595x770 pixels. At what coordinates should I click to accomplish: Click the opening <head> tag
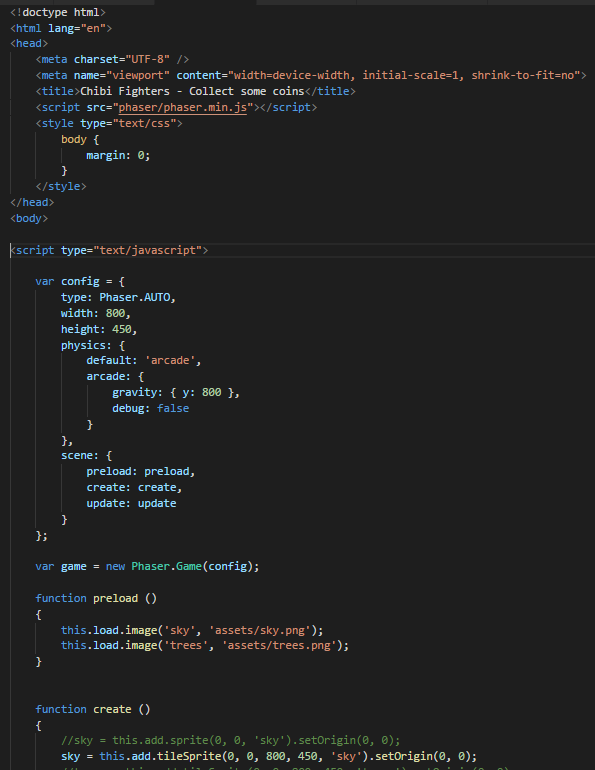(x=29, y=43)
